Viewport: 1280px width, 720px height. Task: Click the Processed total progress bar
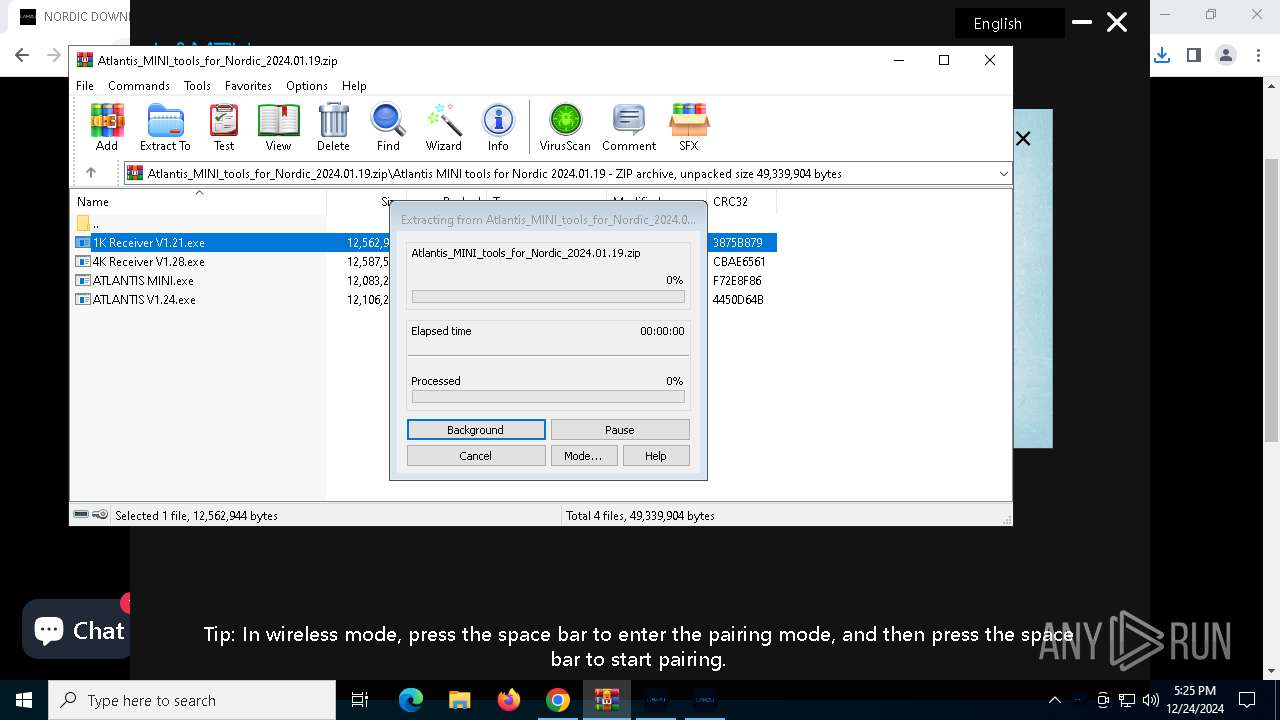point(548,397)
